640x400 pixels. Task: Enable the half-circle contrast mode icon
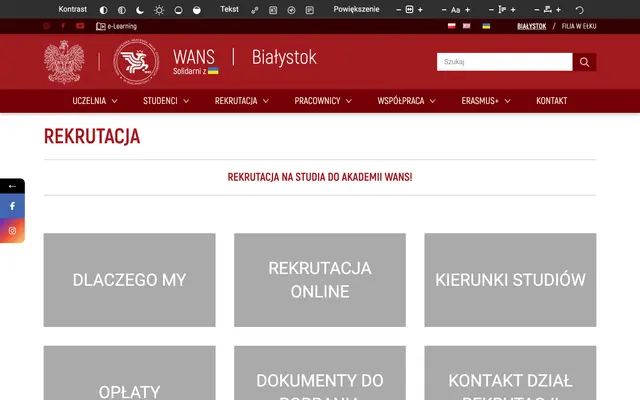tap(104, 10)
